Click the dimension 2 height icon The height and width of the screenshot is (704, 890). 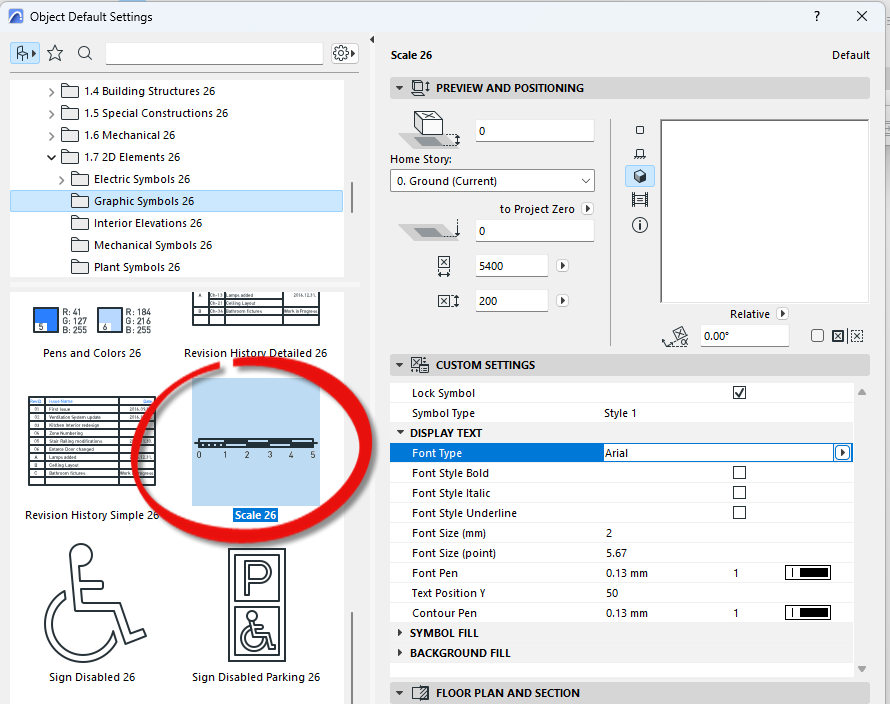click(448, 301)
